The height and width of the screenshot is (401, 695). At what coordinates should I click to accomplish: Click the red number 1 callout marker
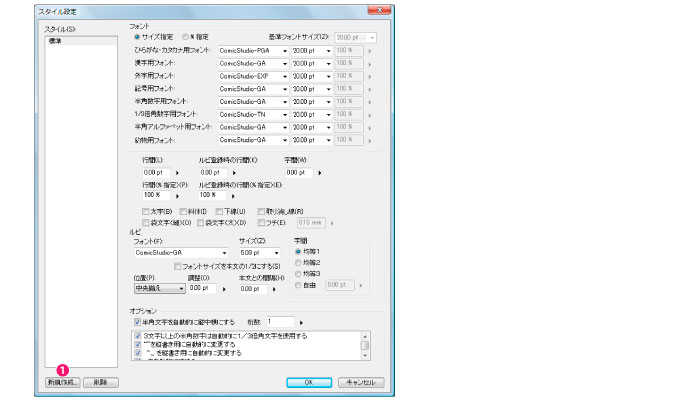coord(64,369)
